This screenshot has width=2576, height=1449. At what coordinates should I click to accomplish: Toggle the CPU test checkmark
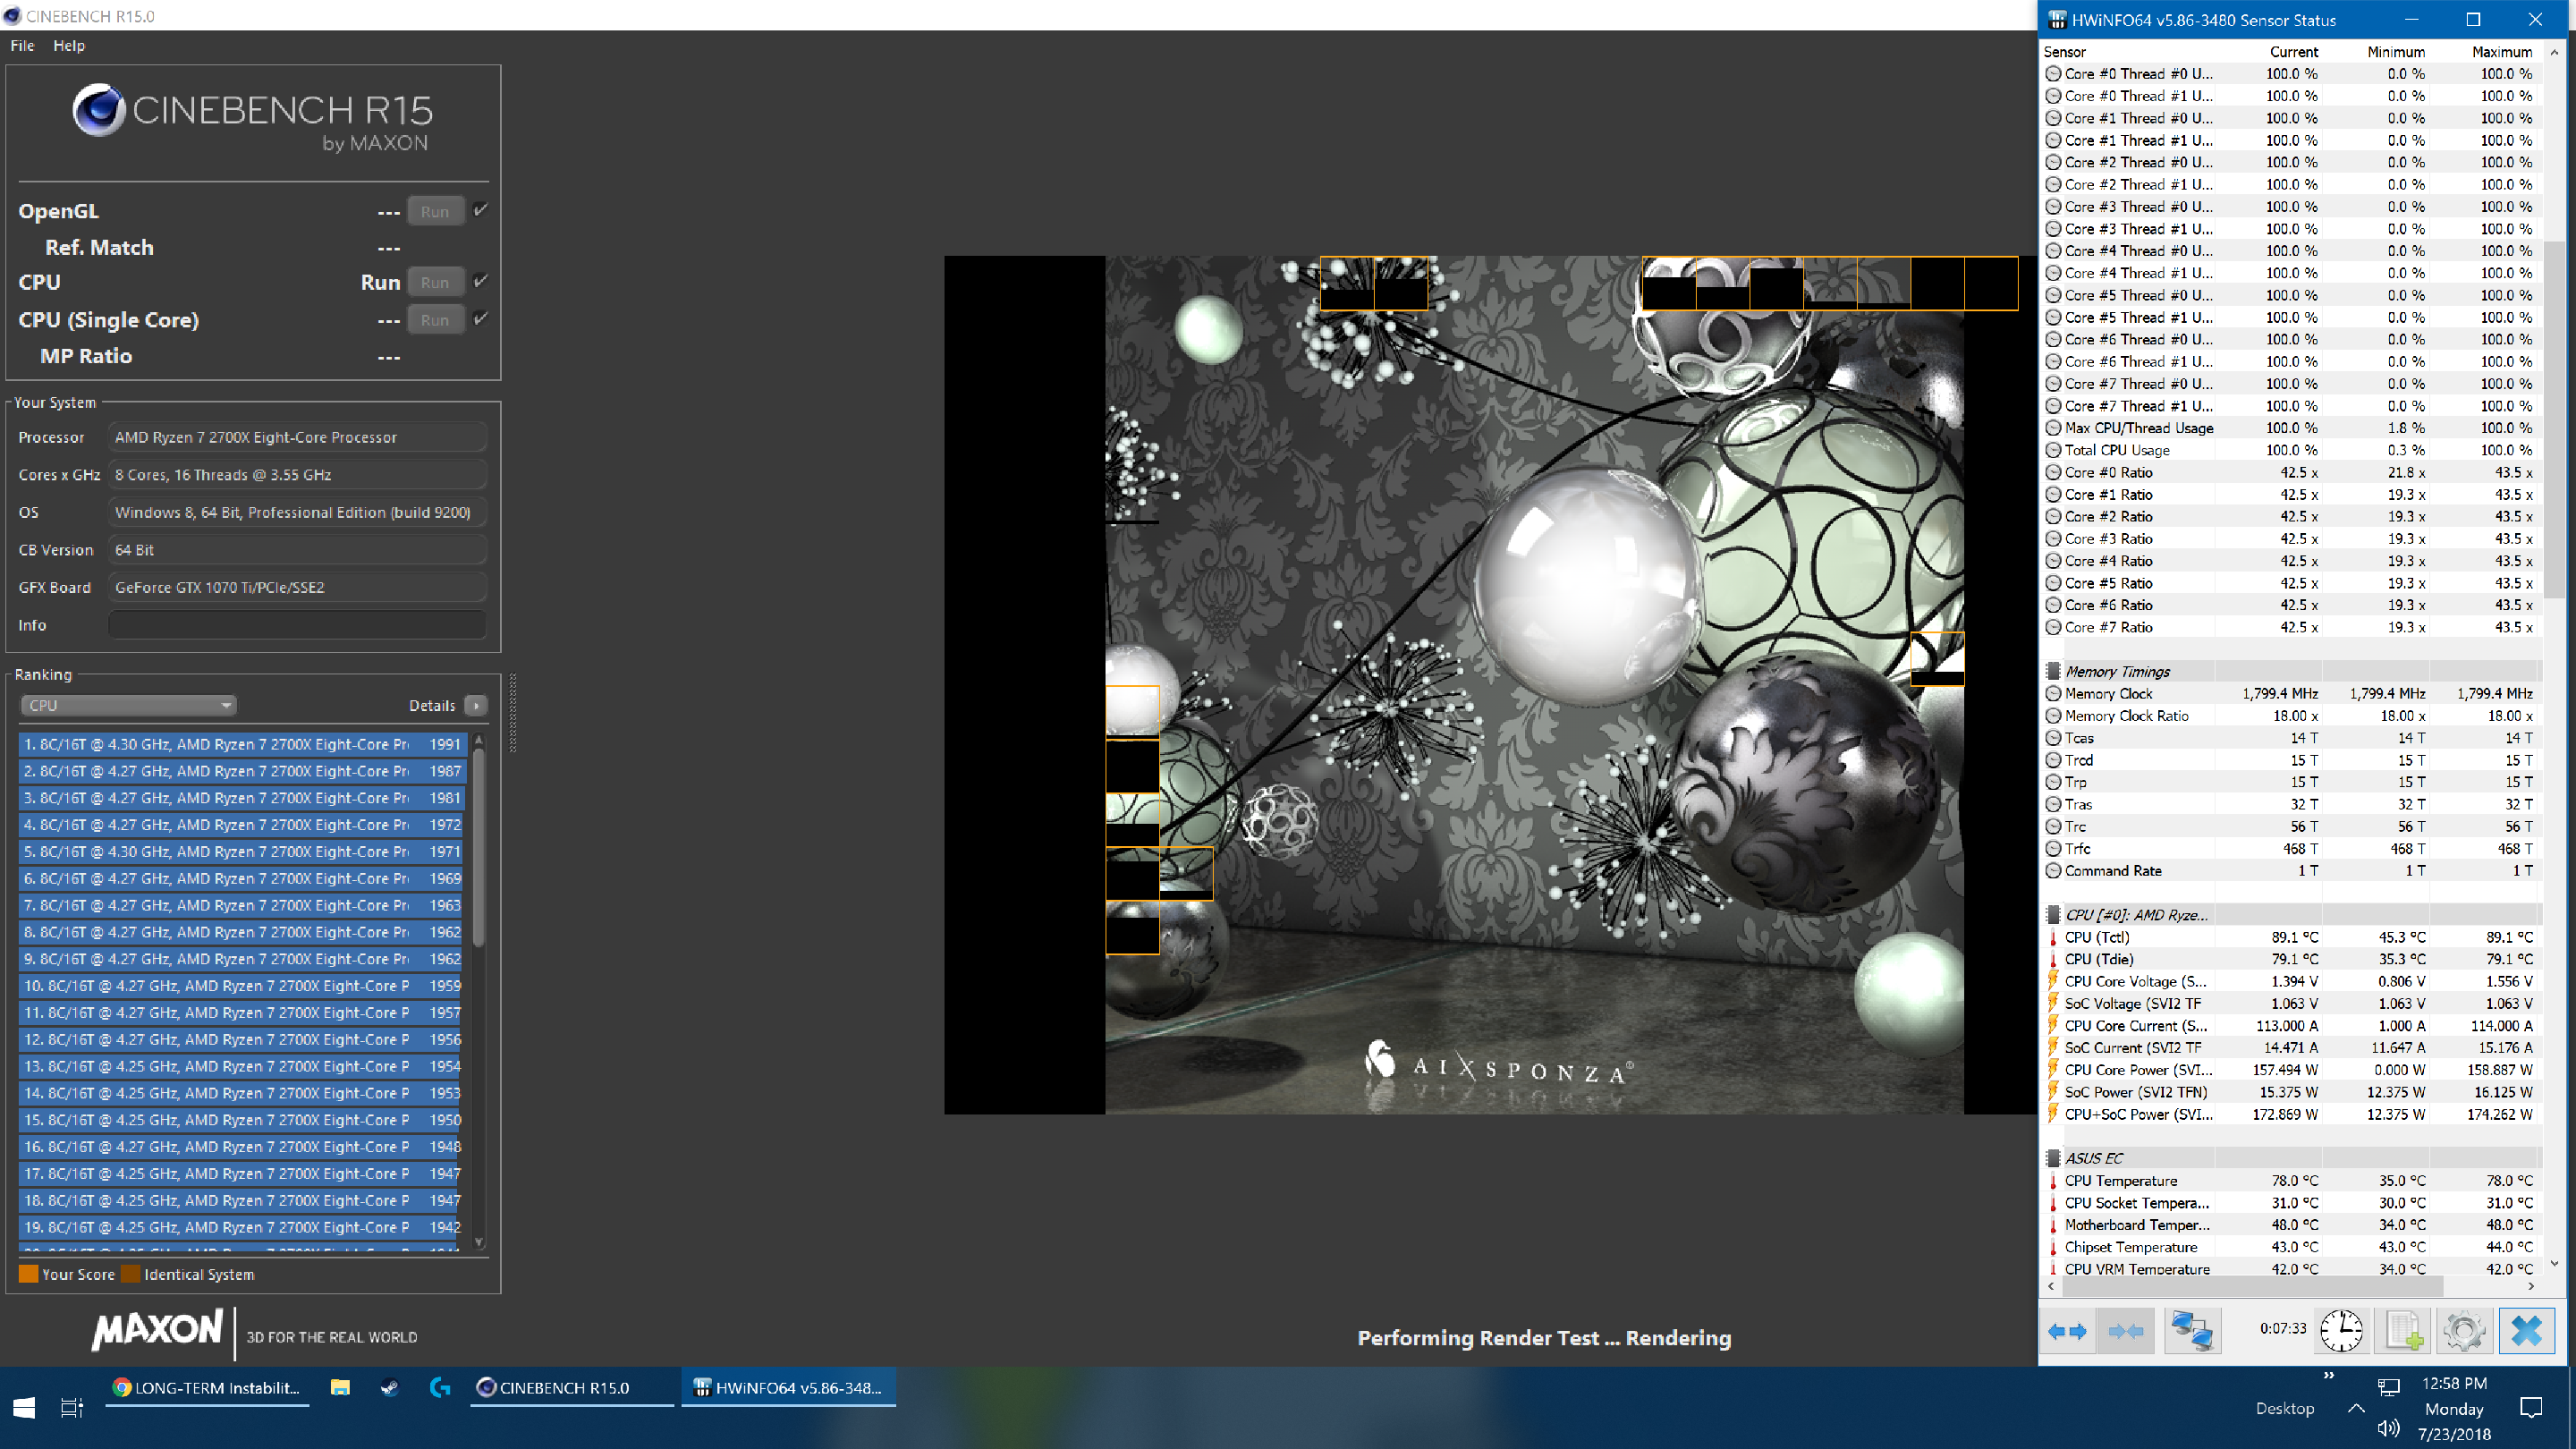(481, 281)
